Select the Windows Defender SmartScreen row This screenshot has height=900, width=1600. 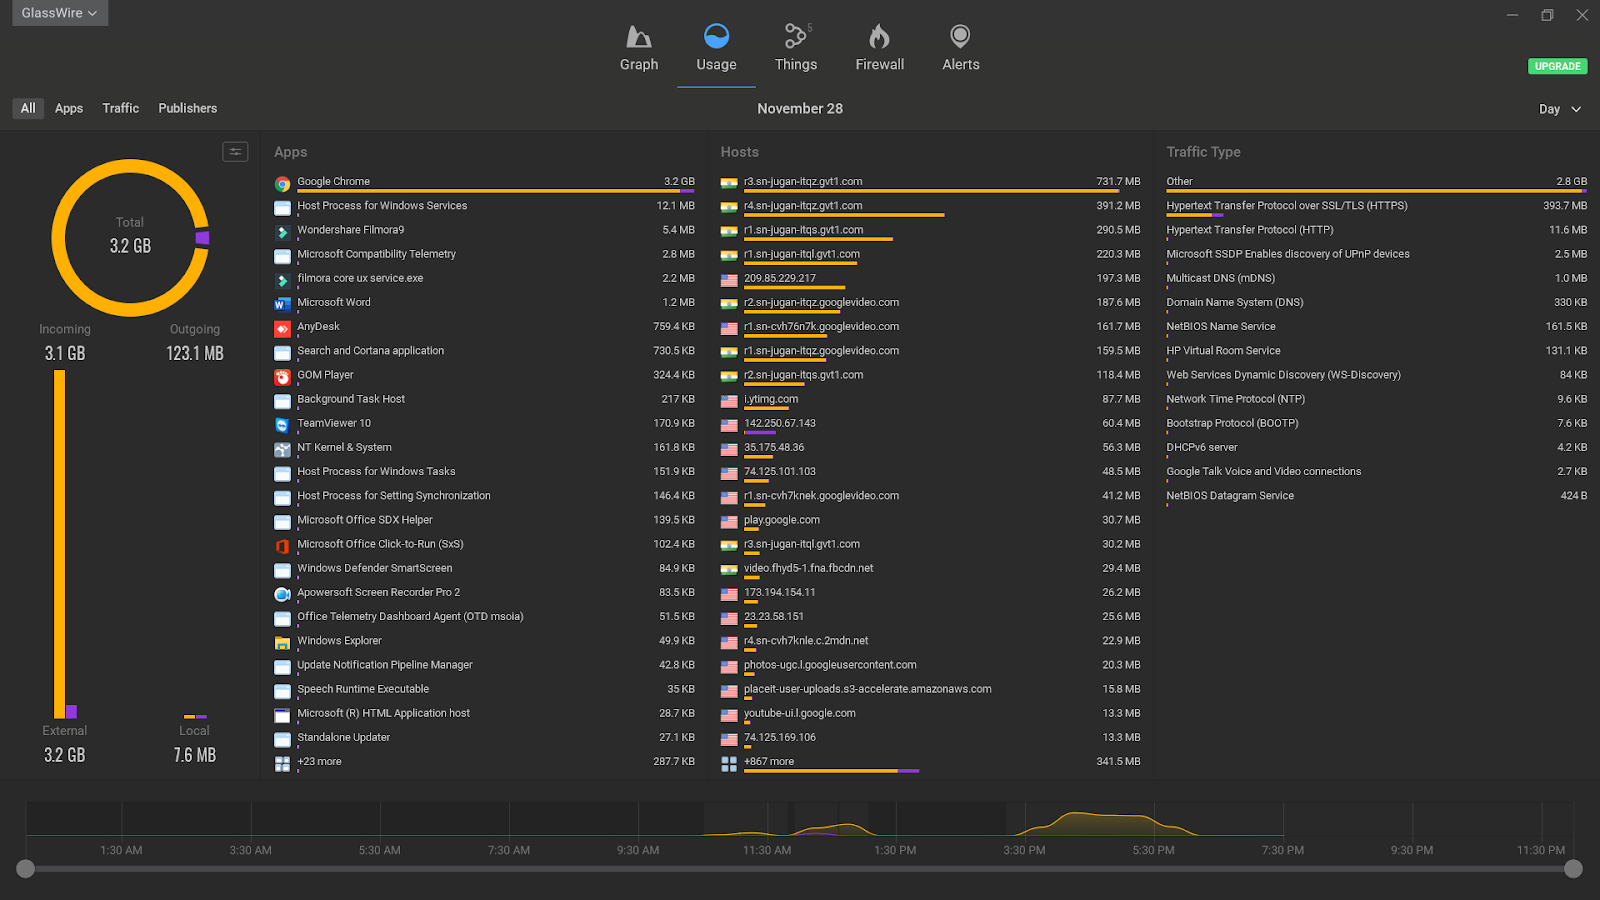[x=484, y=569]
